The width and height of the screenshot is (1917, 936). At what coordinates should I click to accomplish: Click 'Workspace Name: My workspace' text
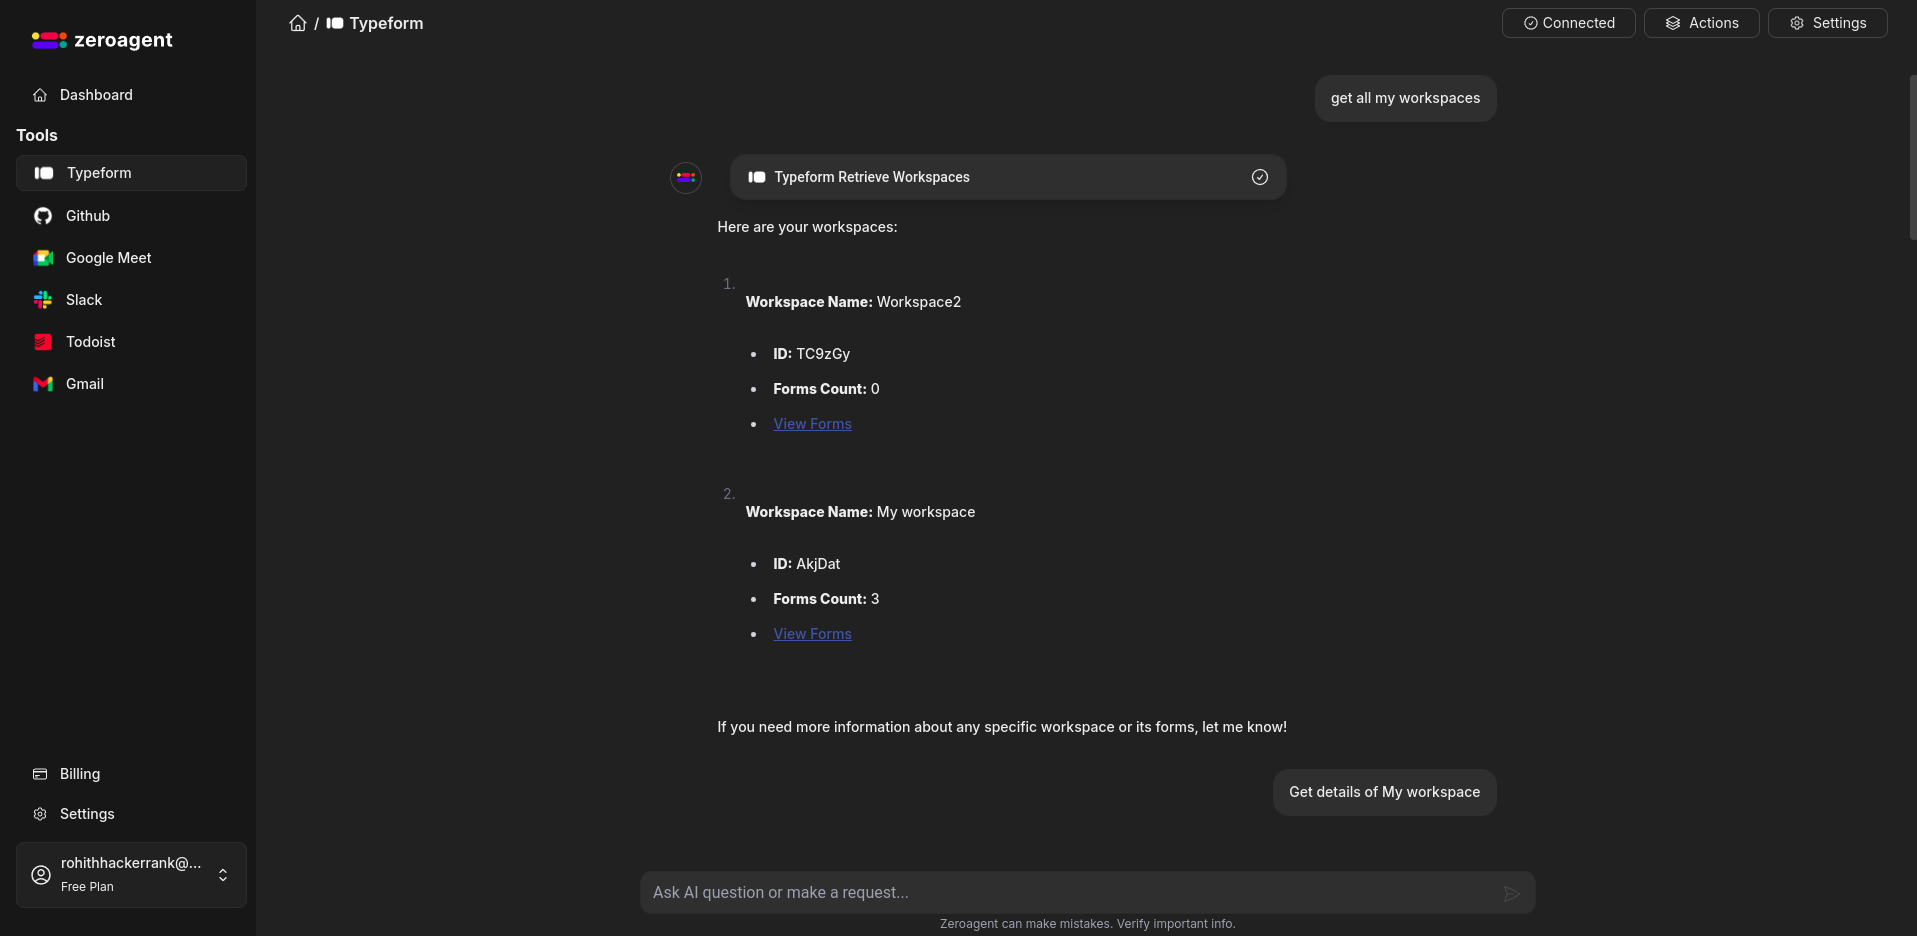[x=860, y=512]
